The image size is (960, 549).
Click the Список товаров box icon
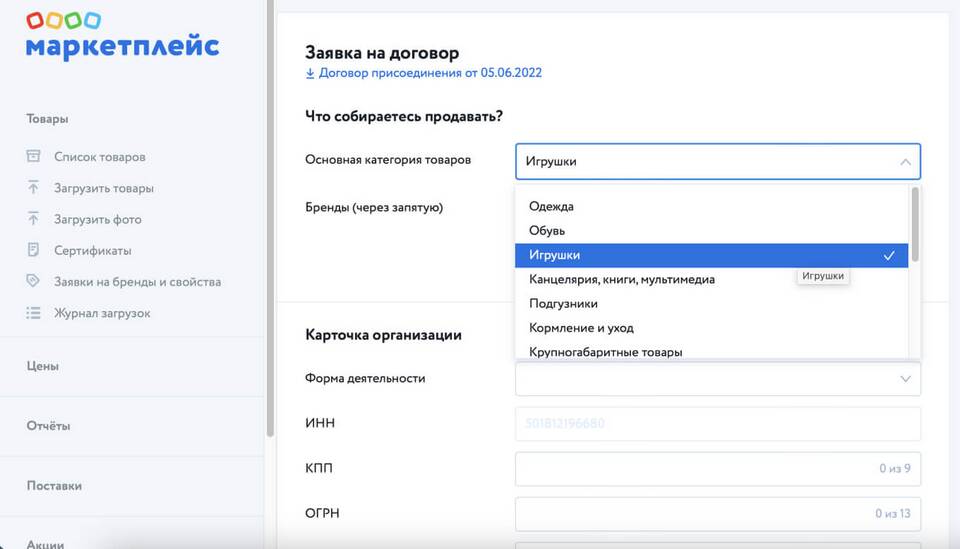tap(33, 157)
